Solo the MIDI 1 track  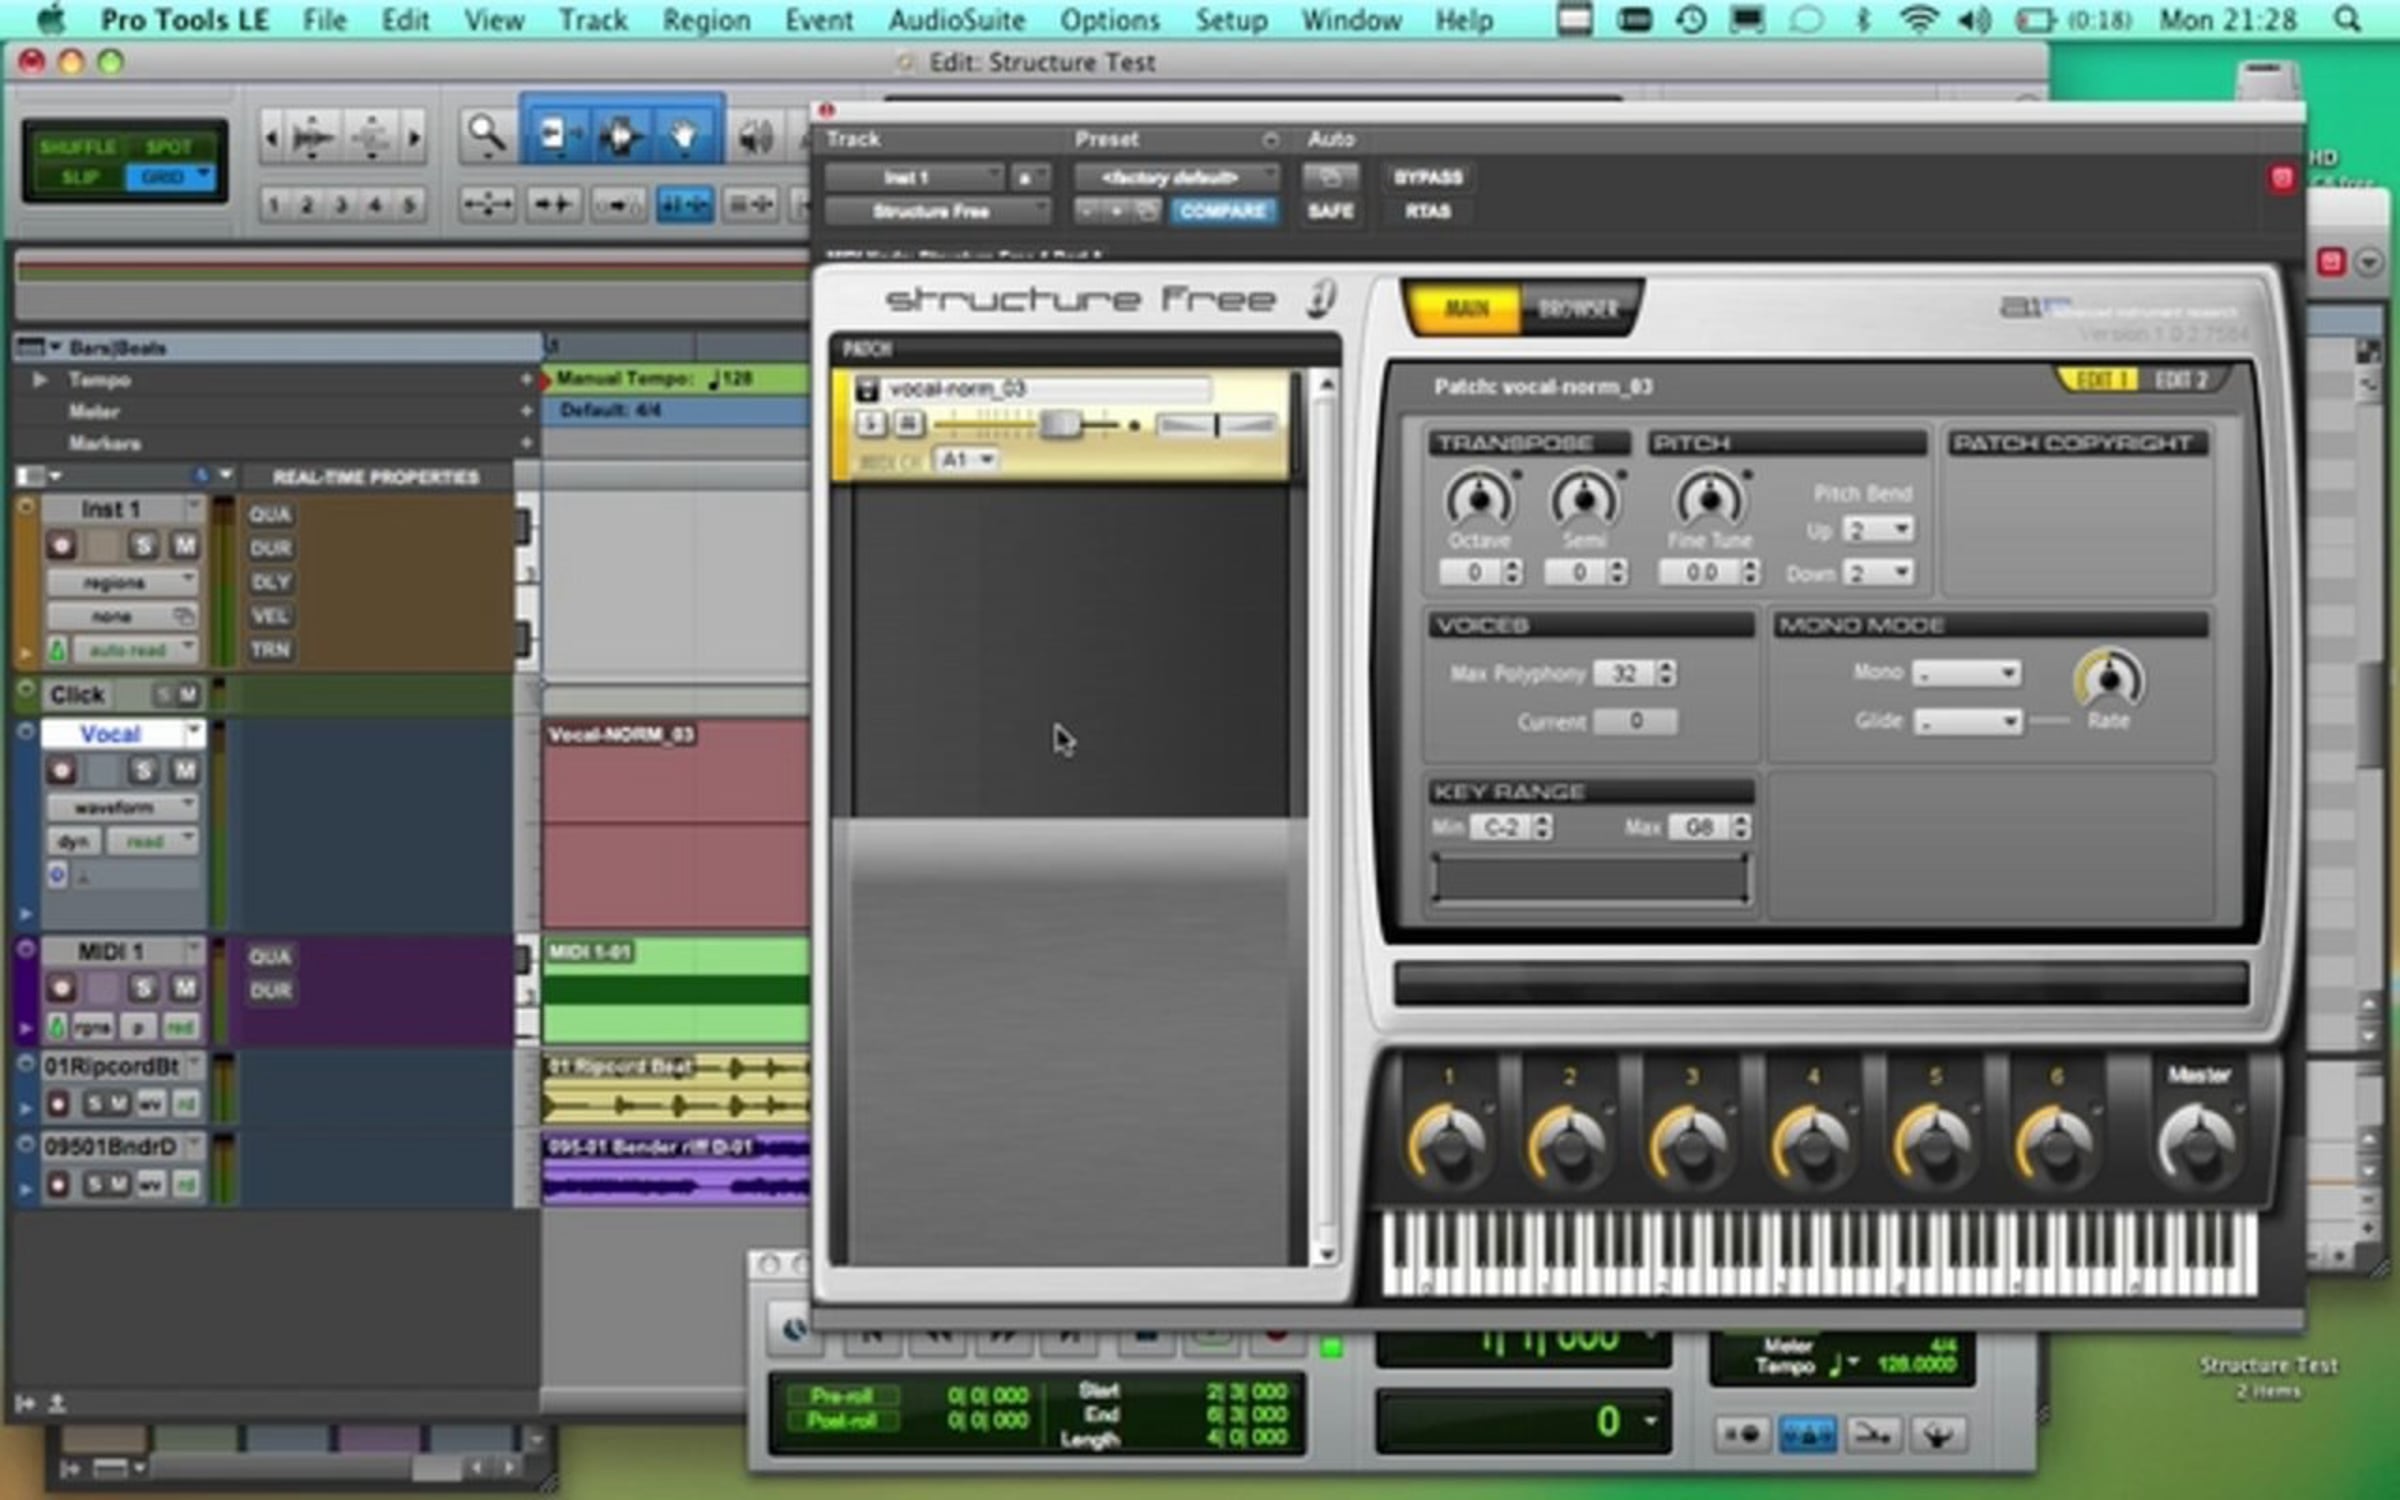[x=144, y=988]
